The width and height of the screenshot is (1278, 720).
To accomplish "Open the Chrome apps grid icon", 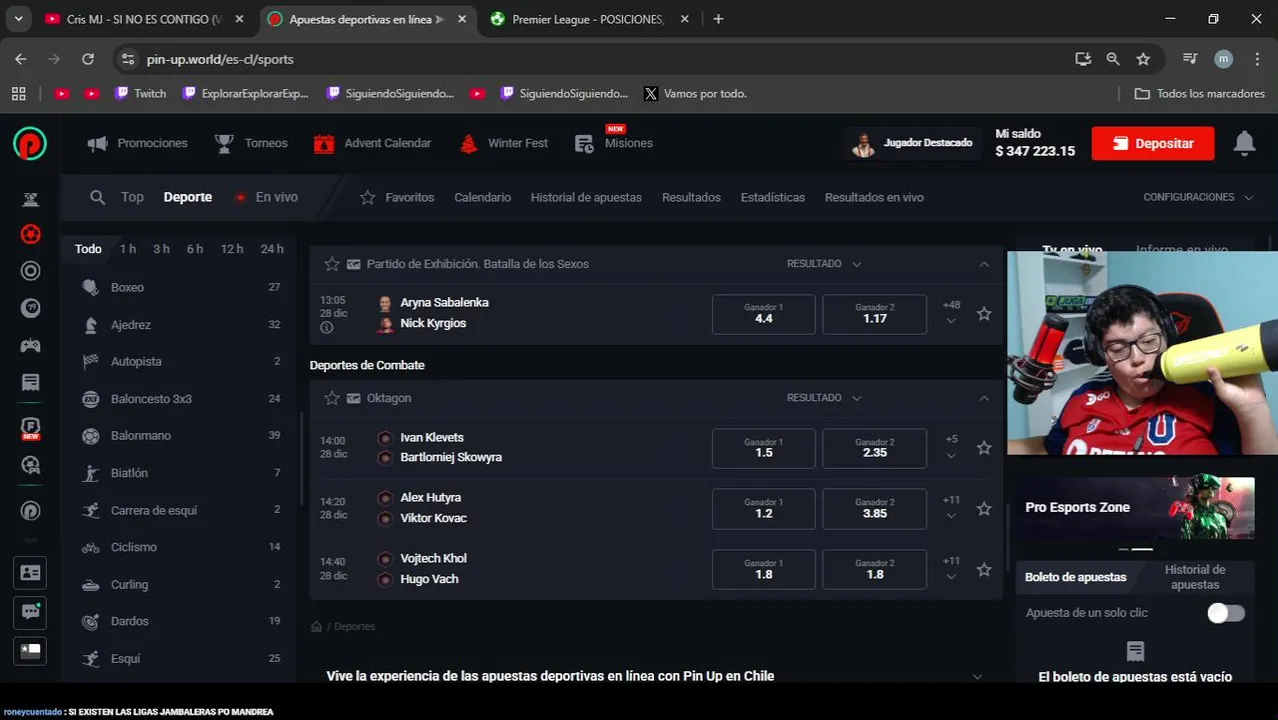I will pos(18,93).
